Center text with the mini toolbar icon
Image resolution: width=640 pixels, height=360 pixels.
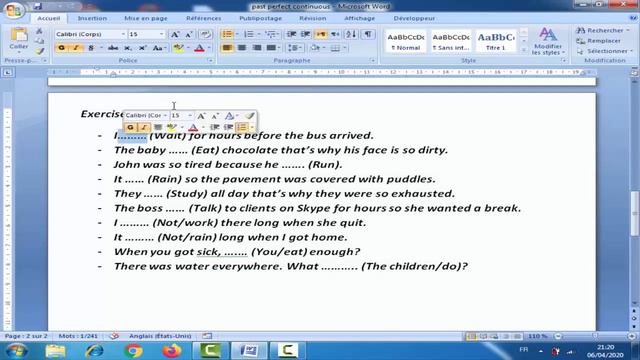click(158, 127)
